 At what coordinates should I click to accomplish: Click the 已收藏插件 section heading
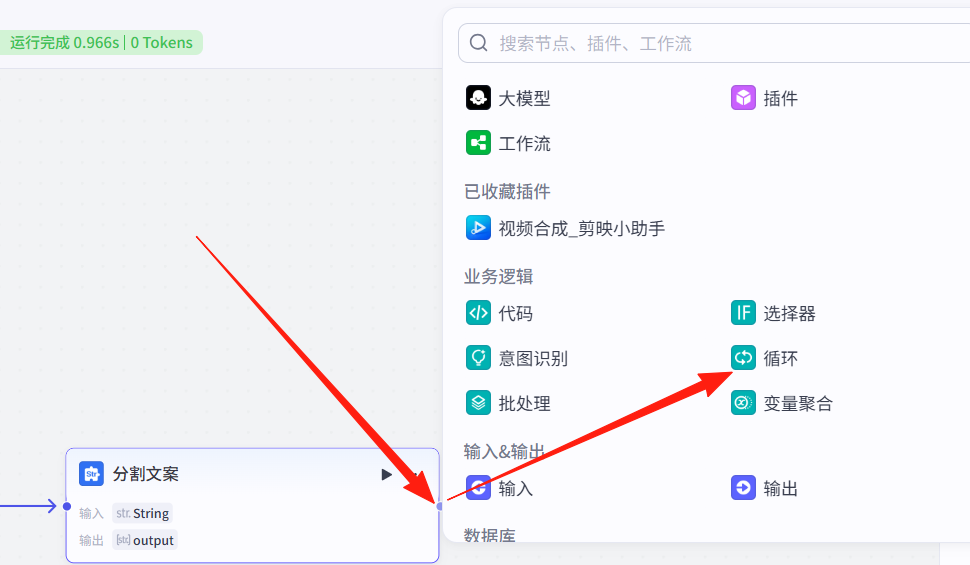[507, 191]
